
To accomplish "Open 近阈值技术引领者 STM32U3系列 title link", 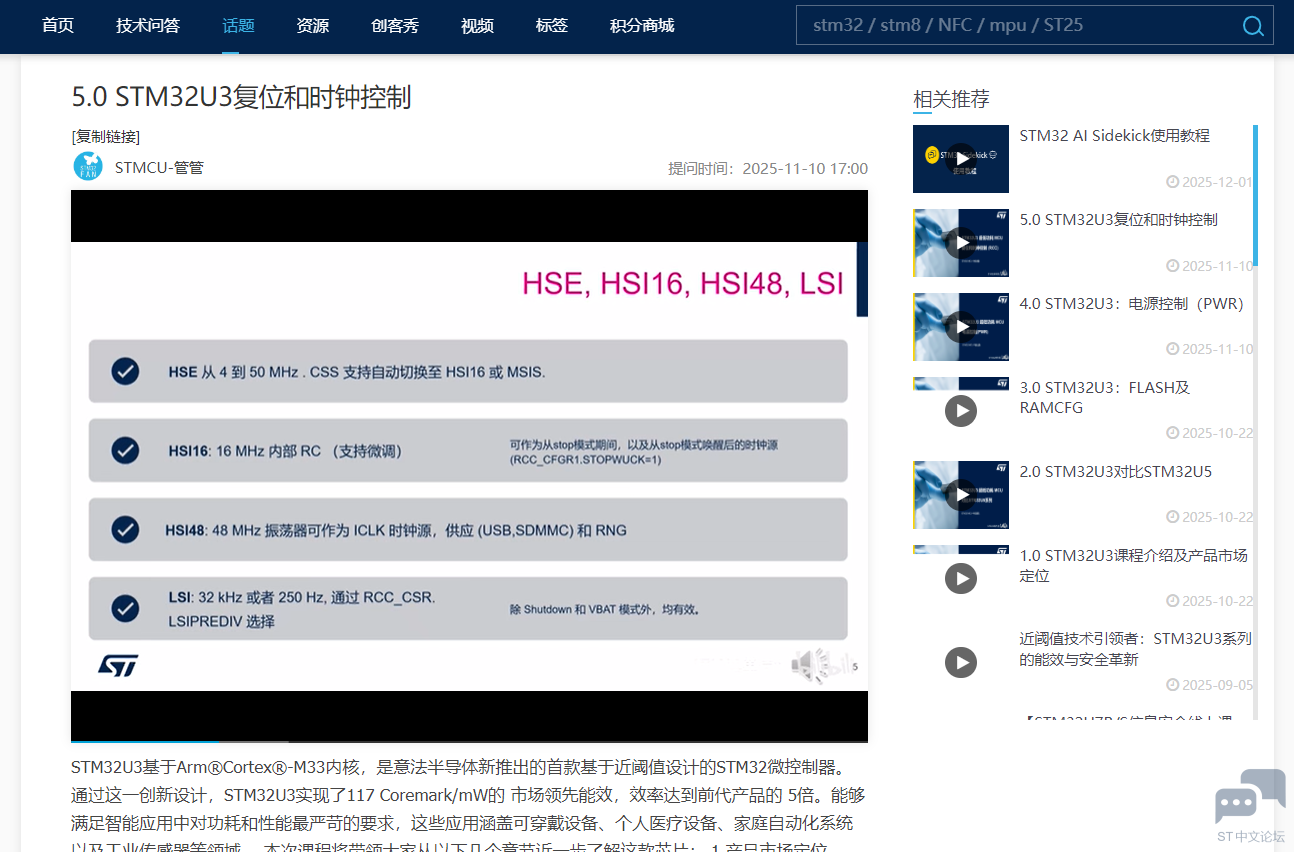I will (1135, 649).
